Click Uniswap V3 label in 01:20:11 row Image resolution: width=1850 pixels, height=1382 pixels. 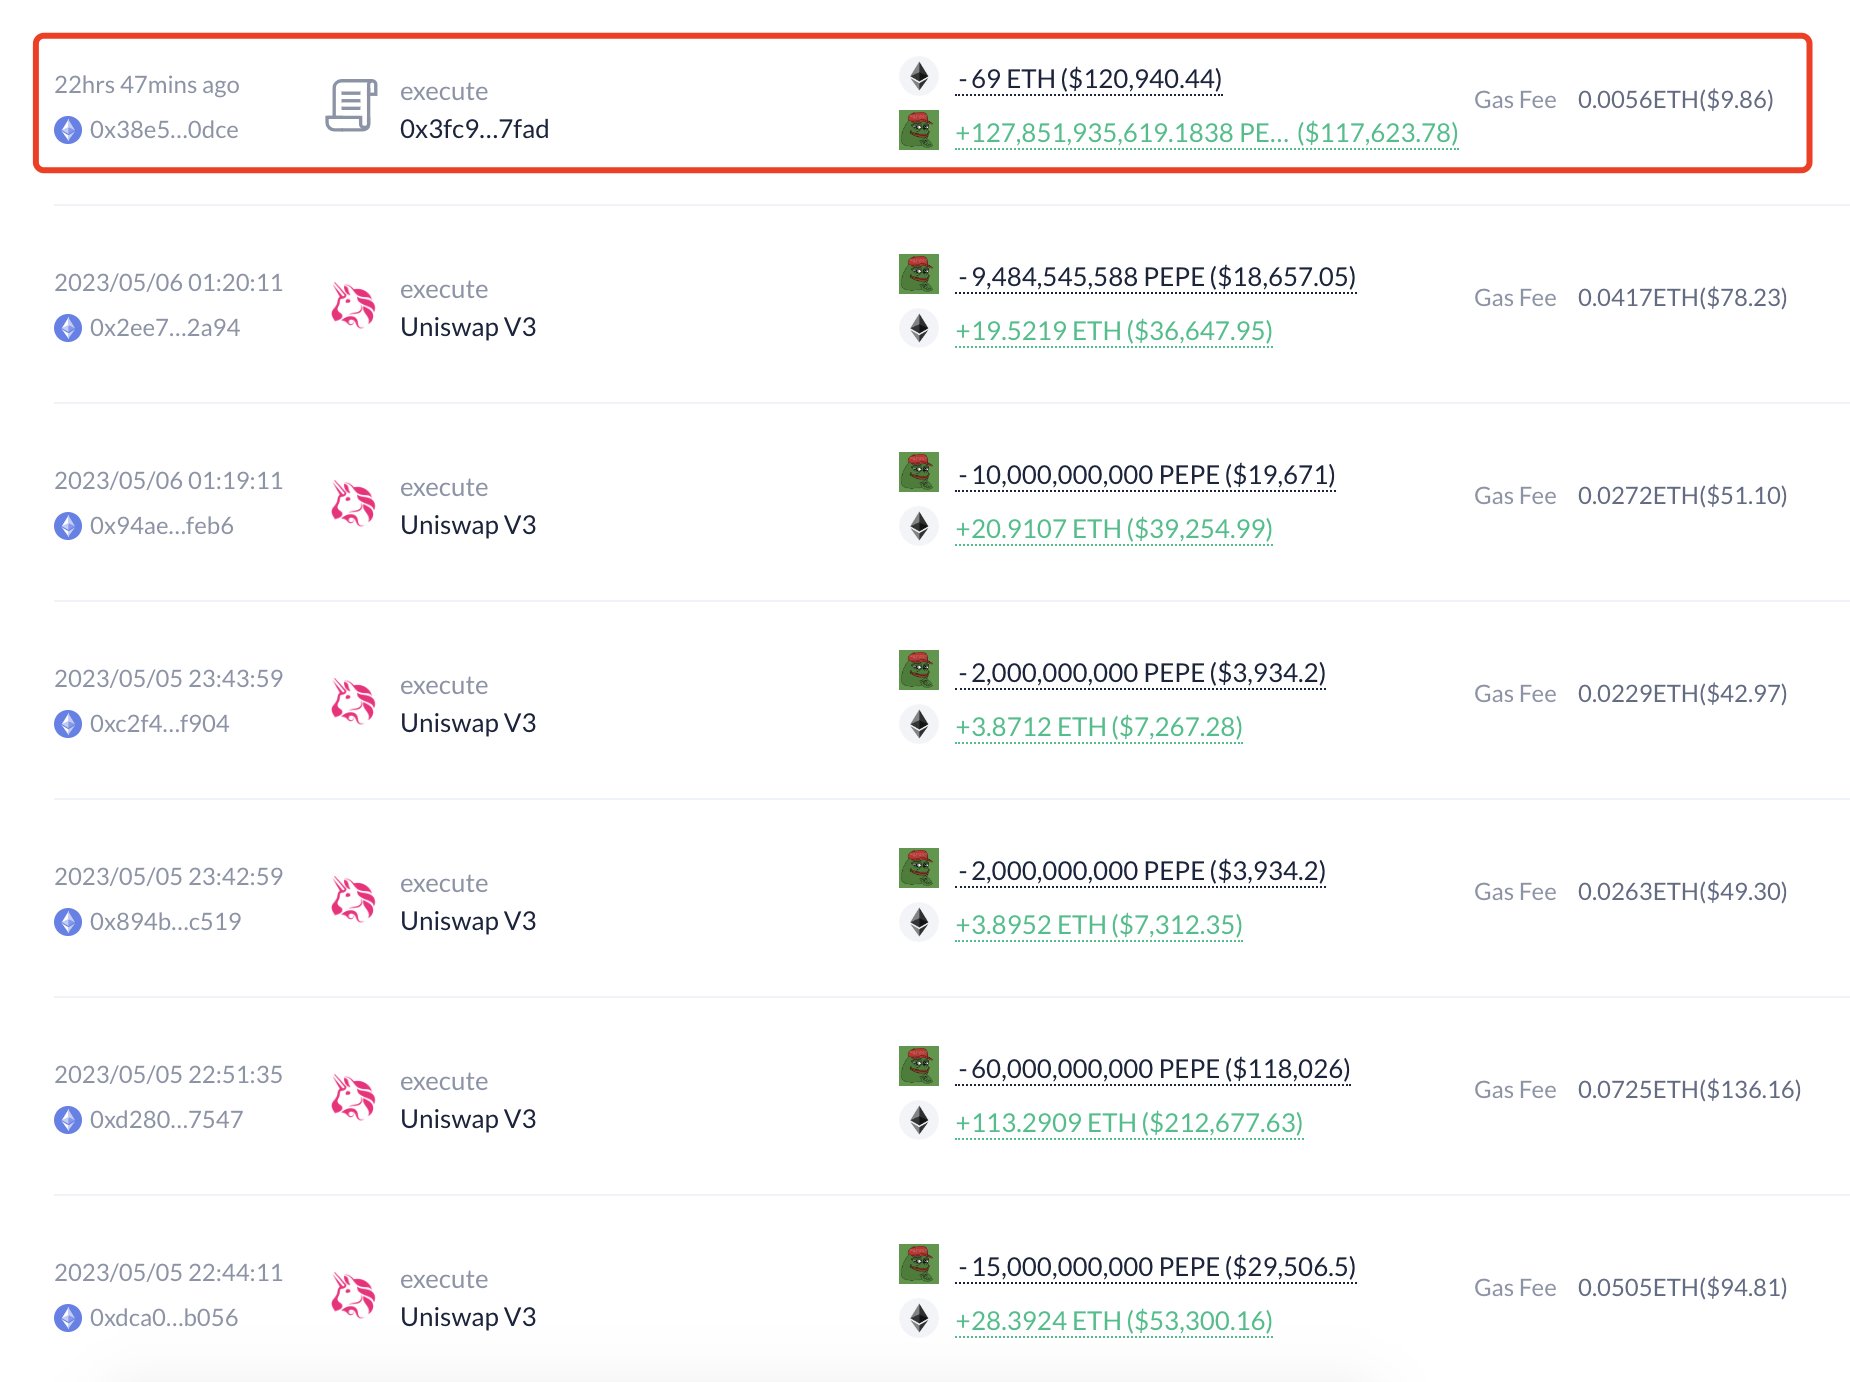click(468, 327)
